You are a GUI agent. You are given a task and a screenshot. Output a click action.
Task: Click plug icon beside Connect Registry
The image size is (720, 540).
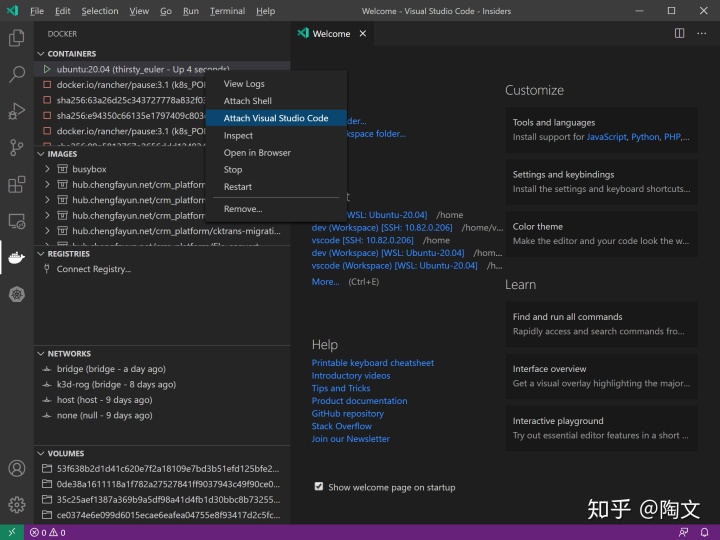46,269
